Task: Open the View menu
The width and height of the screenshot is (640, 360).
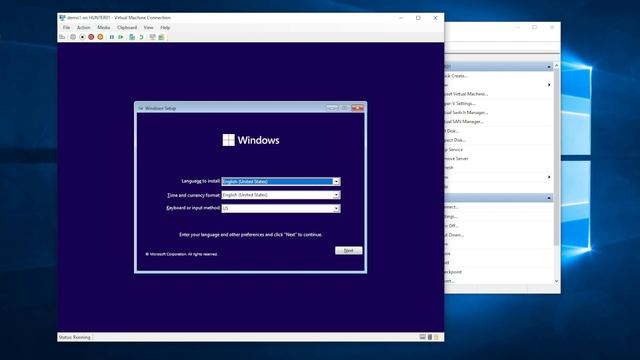Action: (149, 27)
